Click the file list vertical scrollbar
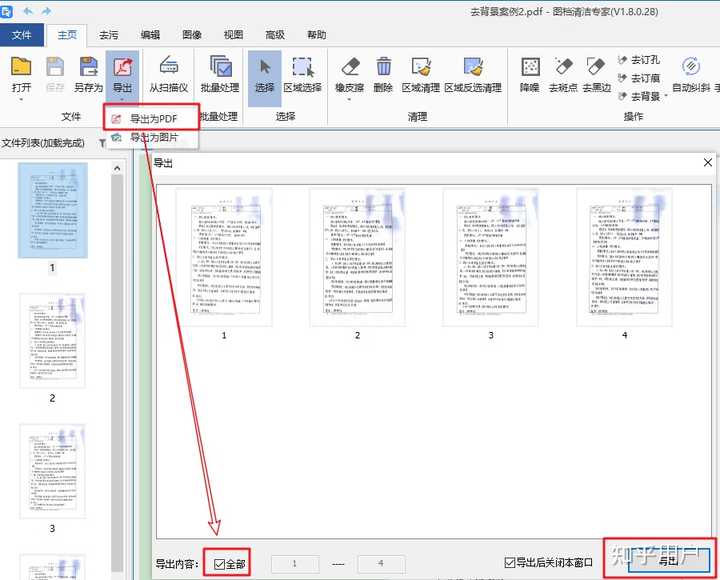Image resolution: width=720 pixels, height=580 pixels. [x=117, y=372]
